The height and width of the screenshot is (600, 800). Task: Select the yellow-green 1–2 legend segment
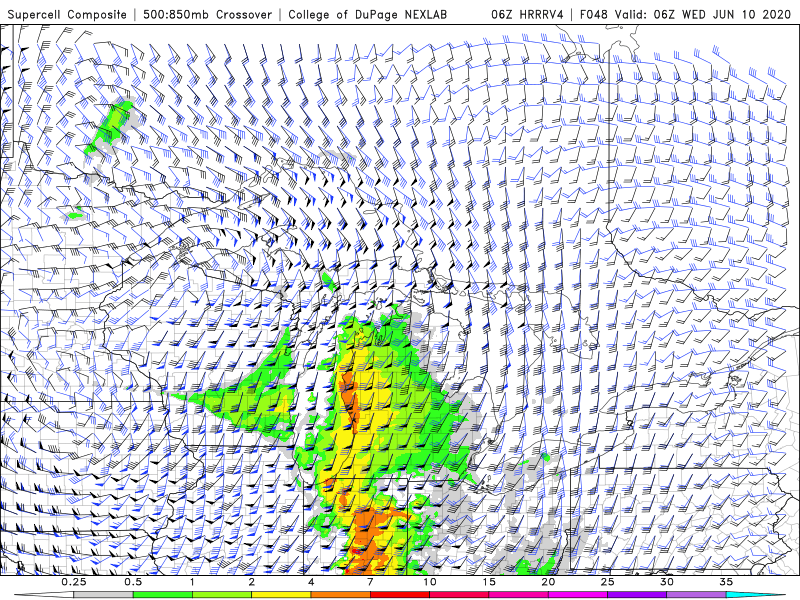(x=222, y=595)
